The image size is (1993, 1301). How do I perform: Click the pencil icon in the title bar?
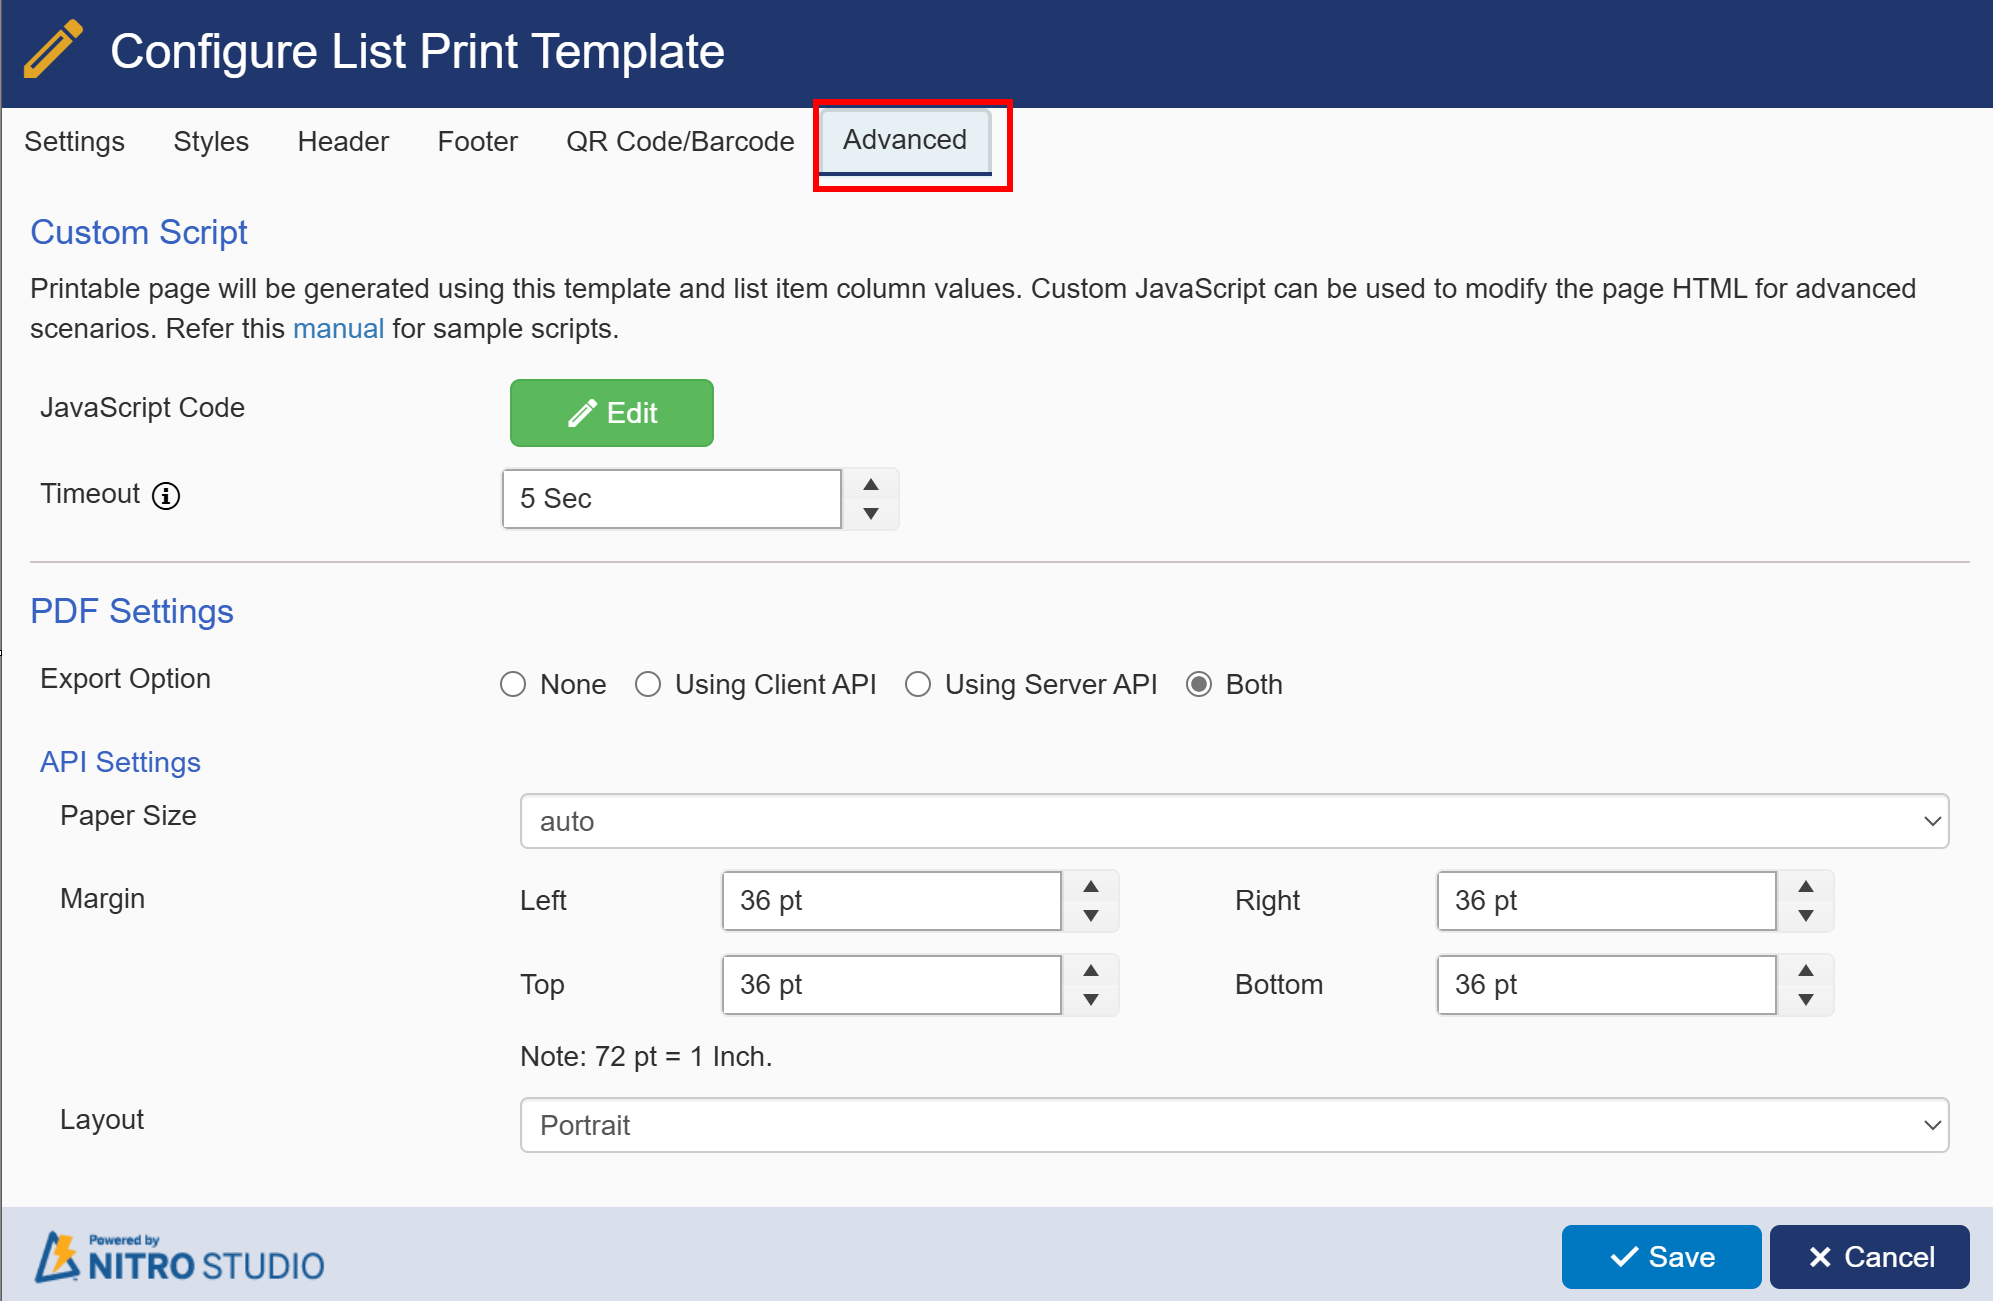(x=53, y=49)
